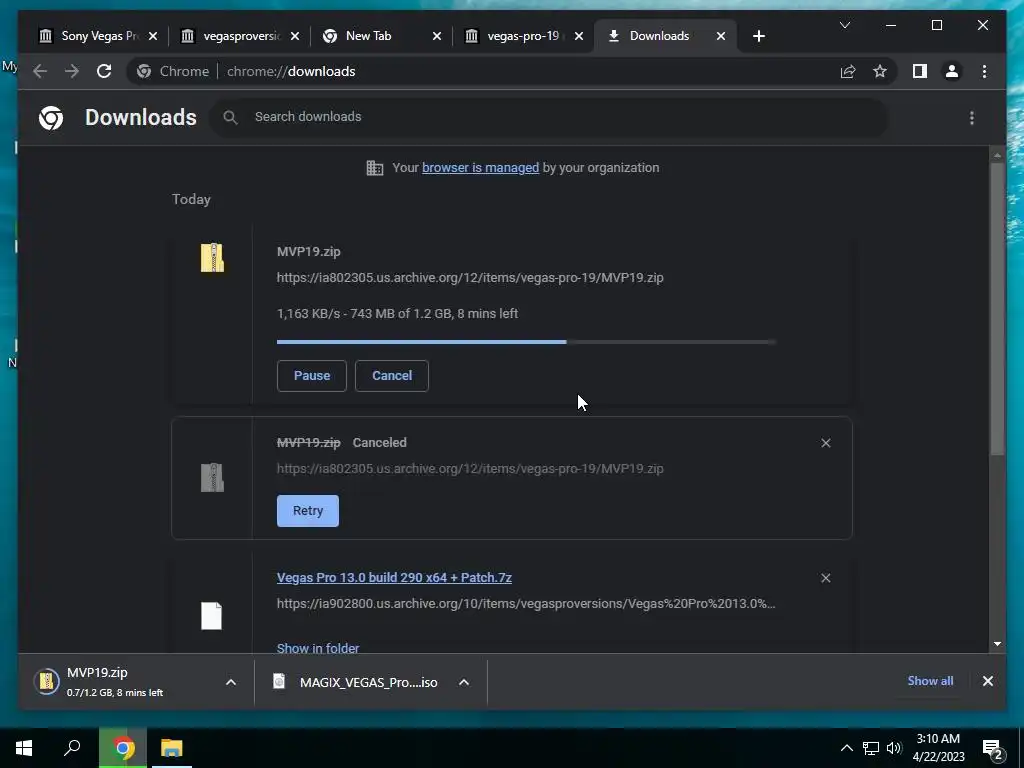Click in the Search downloads field
The height and width of the screenshot is (768, 1024).
click(x=549, y=118)
